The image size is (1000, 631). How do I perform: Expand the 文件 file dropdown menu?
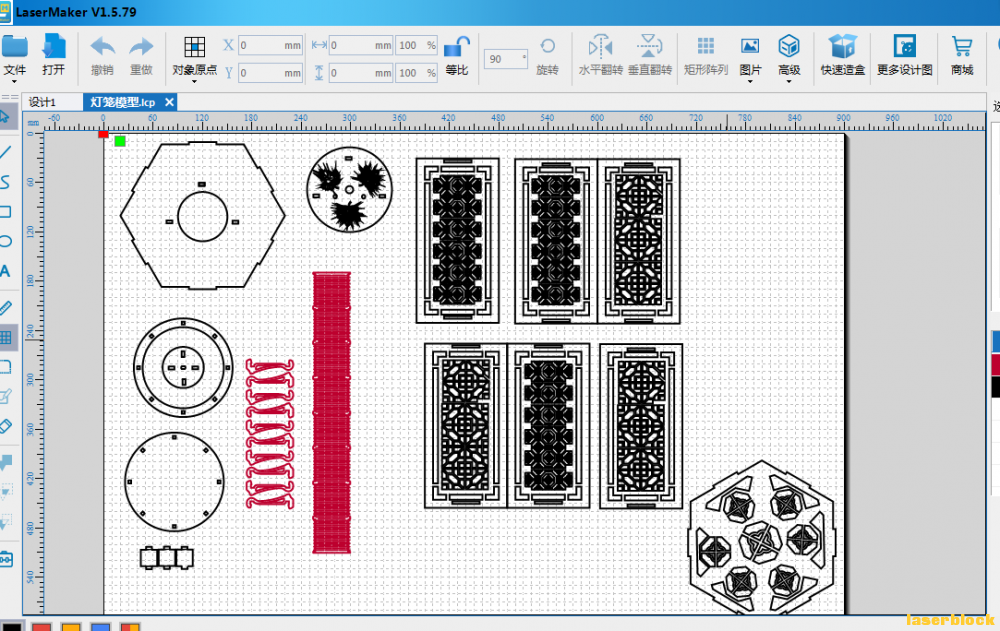click(x=14, y=59)
